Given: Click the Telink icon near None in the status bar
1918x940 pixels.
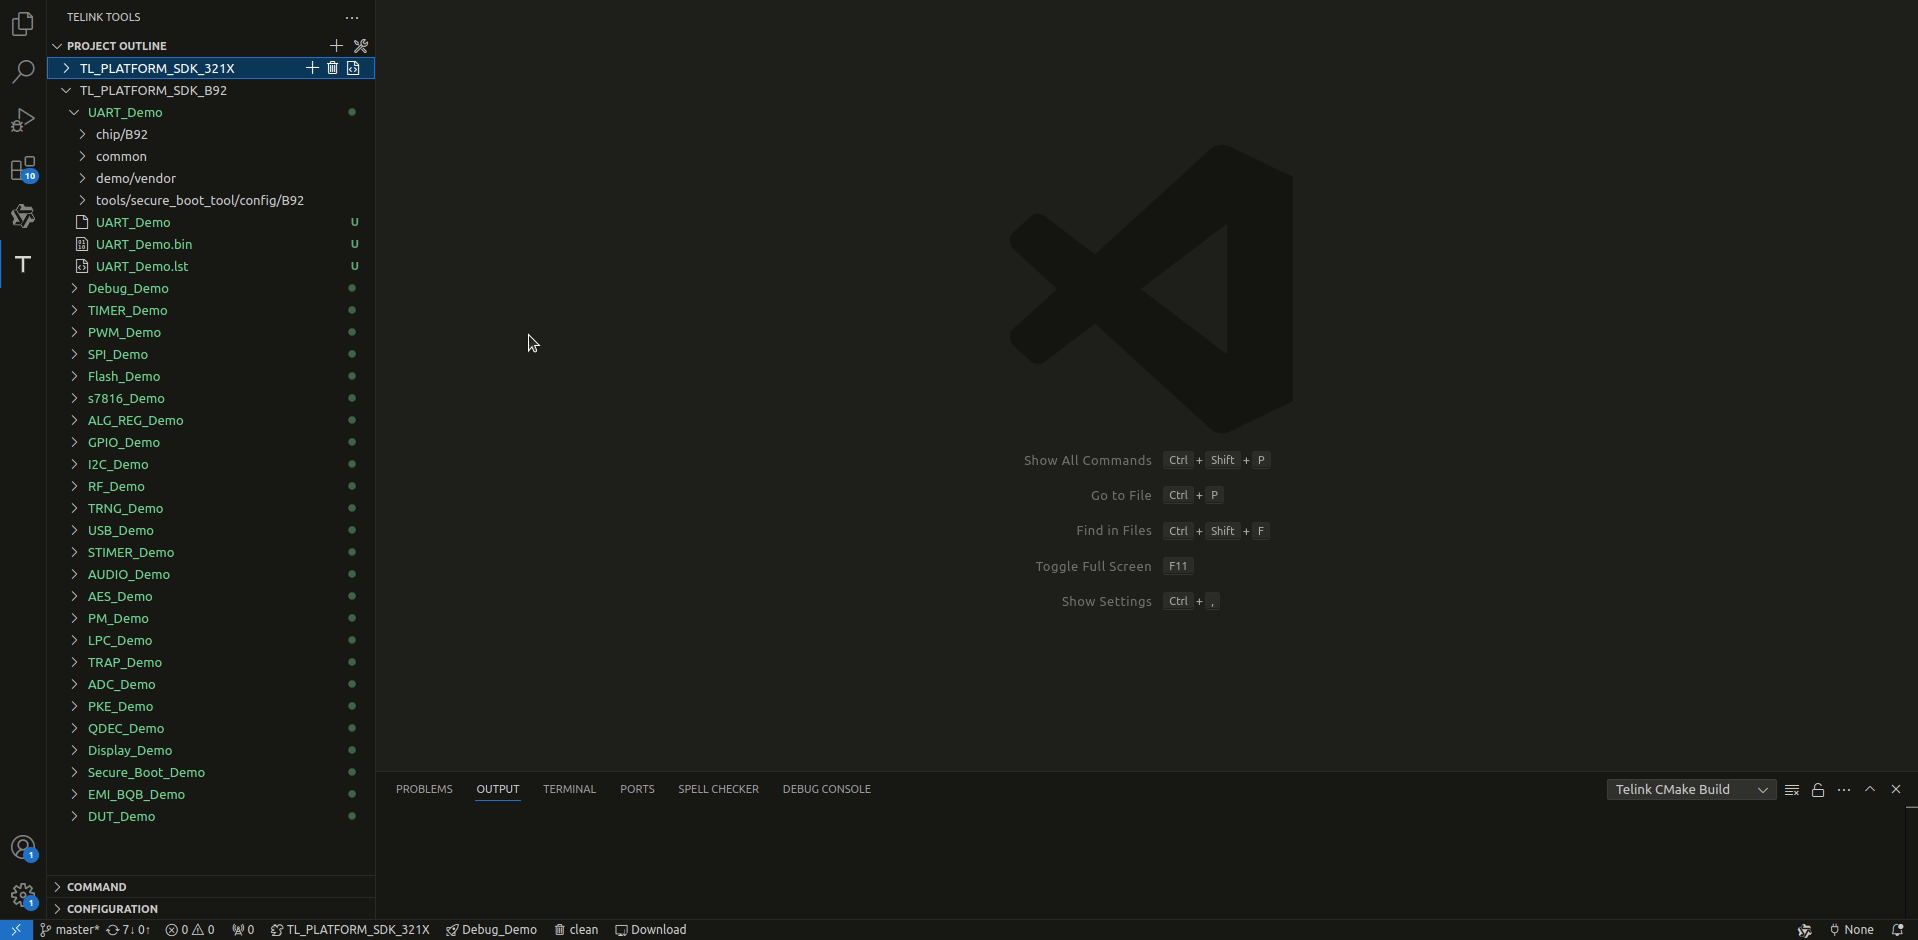Looking at the screenshot, I should click(x=1805, y=930).
